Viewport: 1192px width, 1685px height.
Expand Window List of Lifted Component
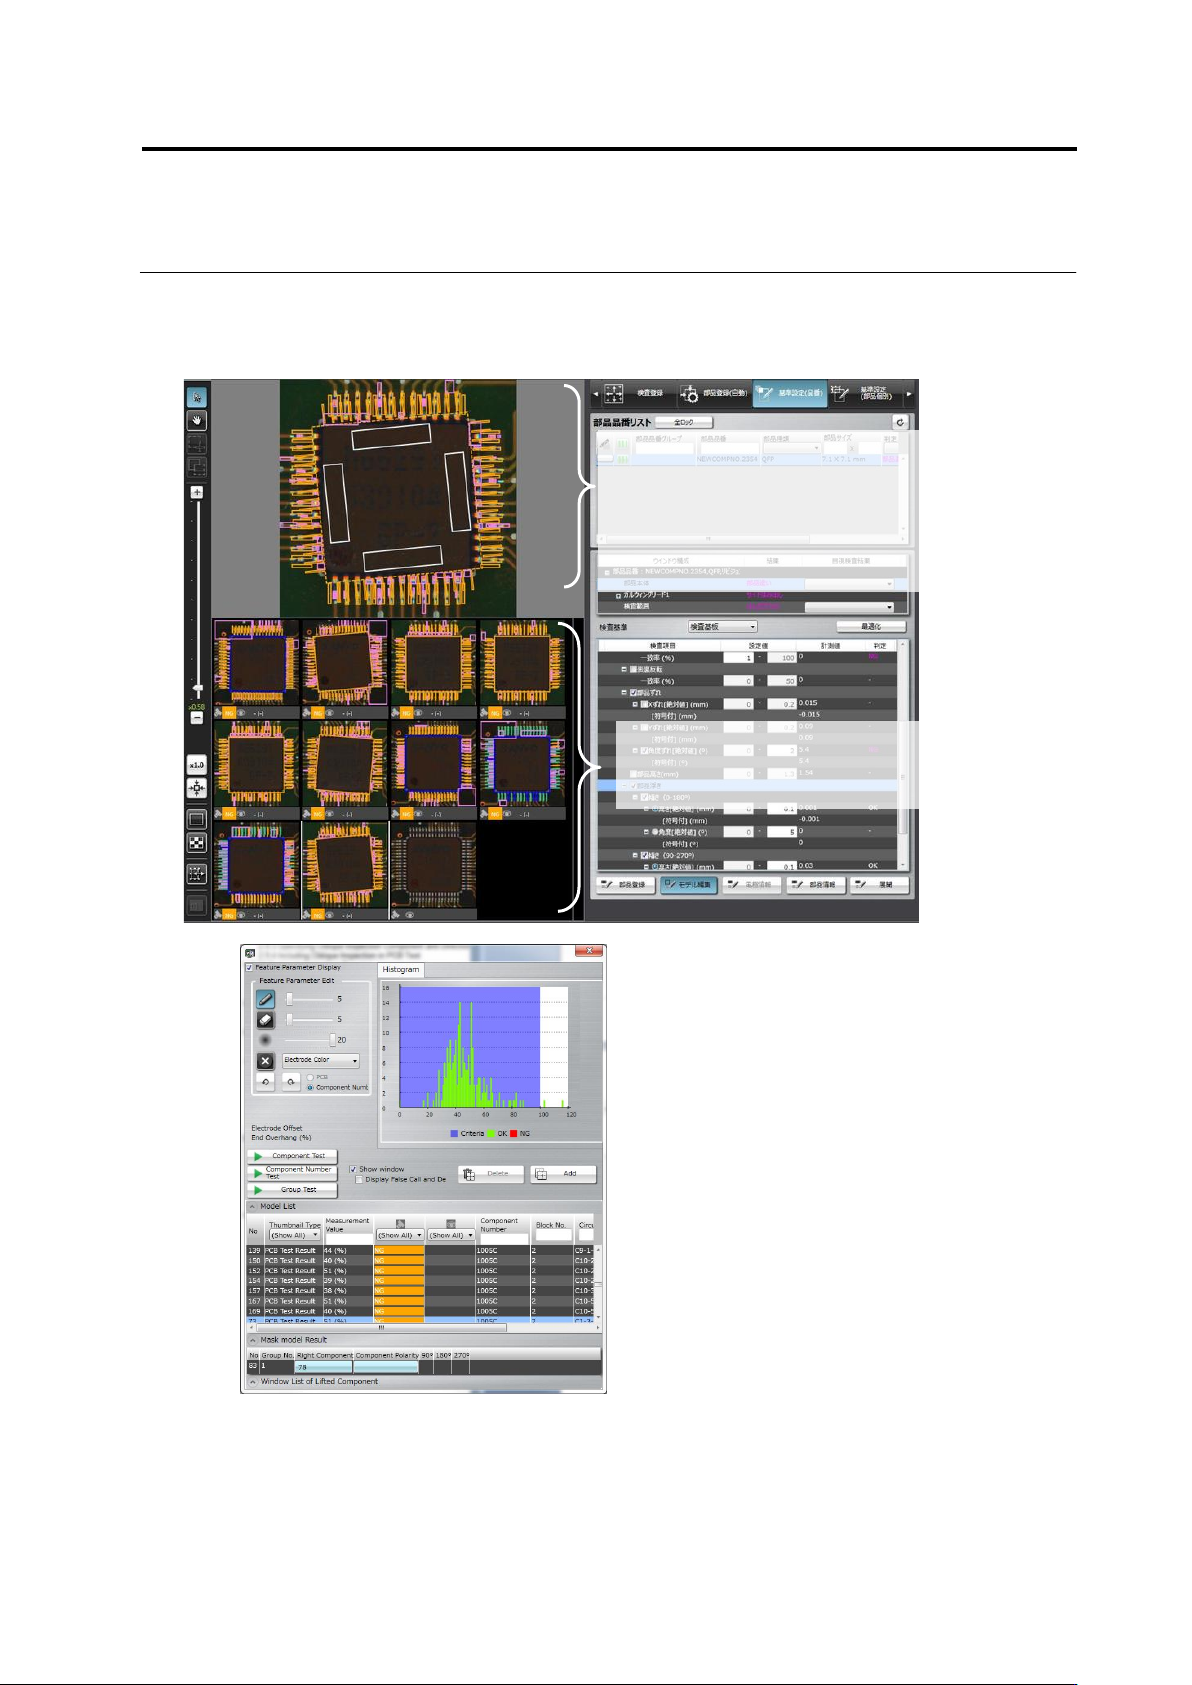pyautogui.click(x=252, y=1381)
